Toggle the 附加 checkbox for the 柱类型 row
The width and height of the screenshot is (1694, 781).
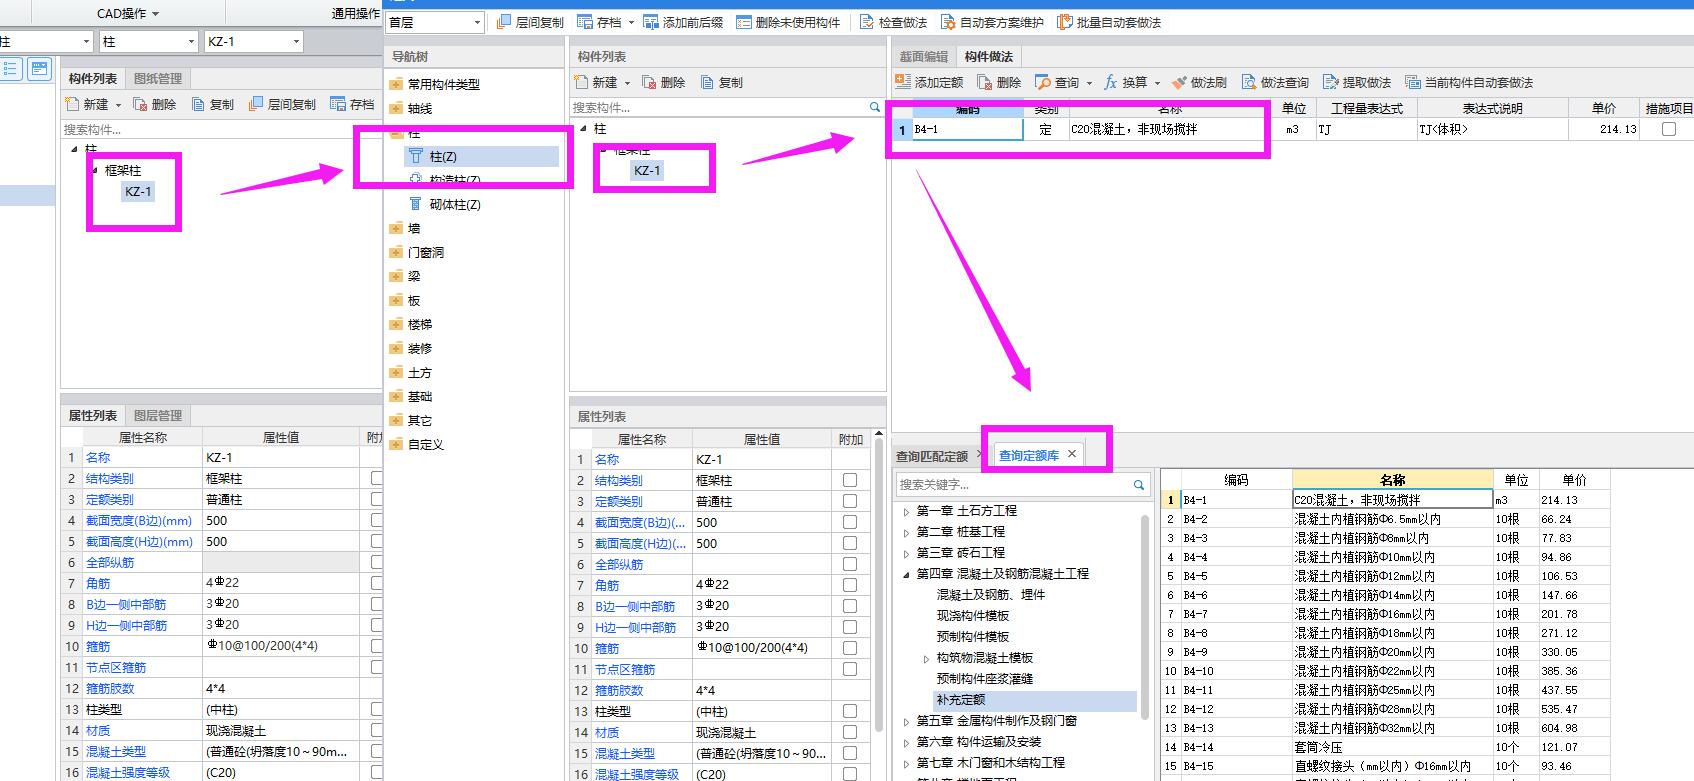point(850,711)
